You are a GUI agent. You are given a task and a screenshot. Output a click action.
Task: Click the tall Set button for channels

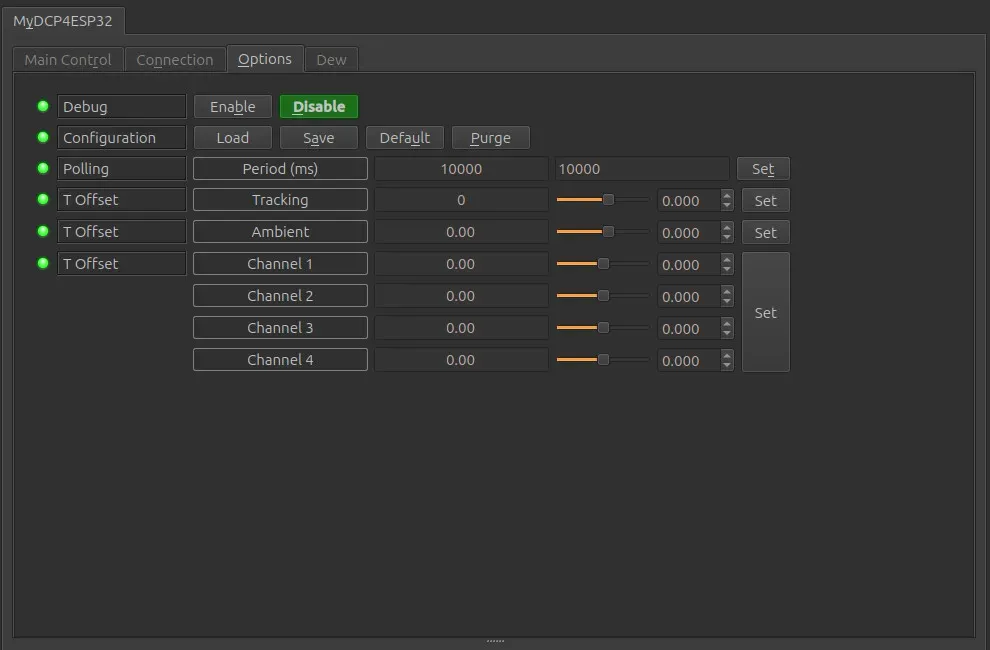click(765, 312)
